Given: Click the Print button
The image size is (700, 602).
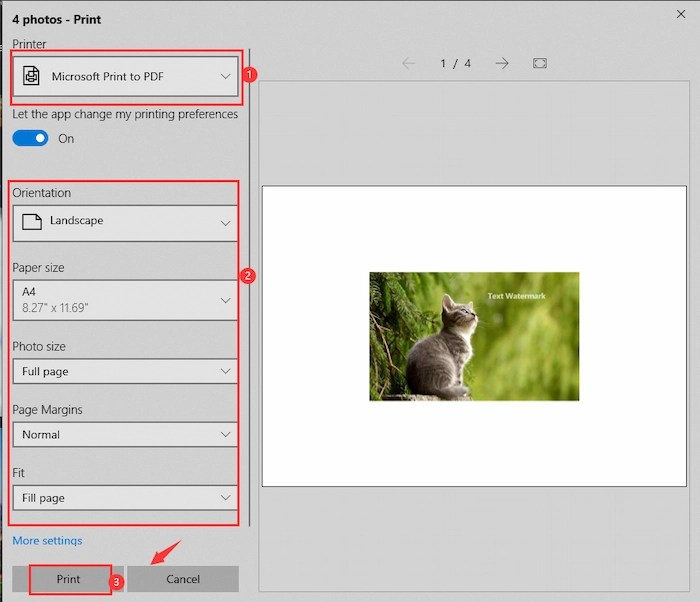Looking at the screenshot, I should (68, 579).
